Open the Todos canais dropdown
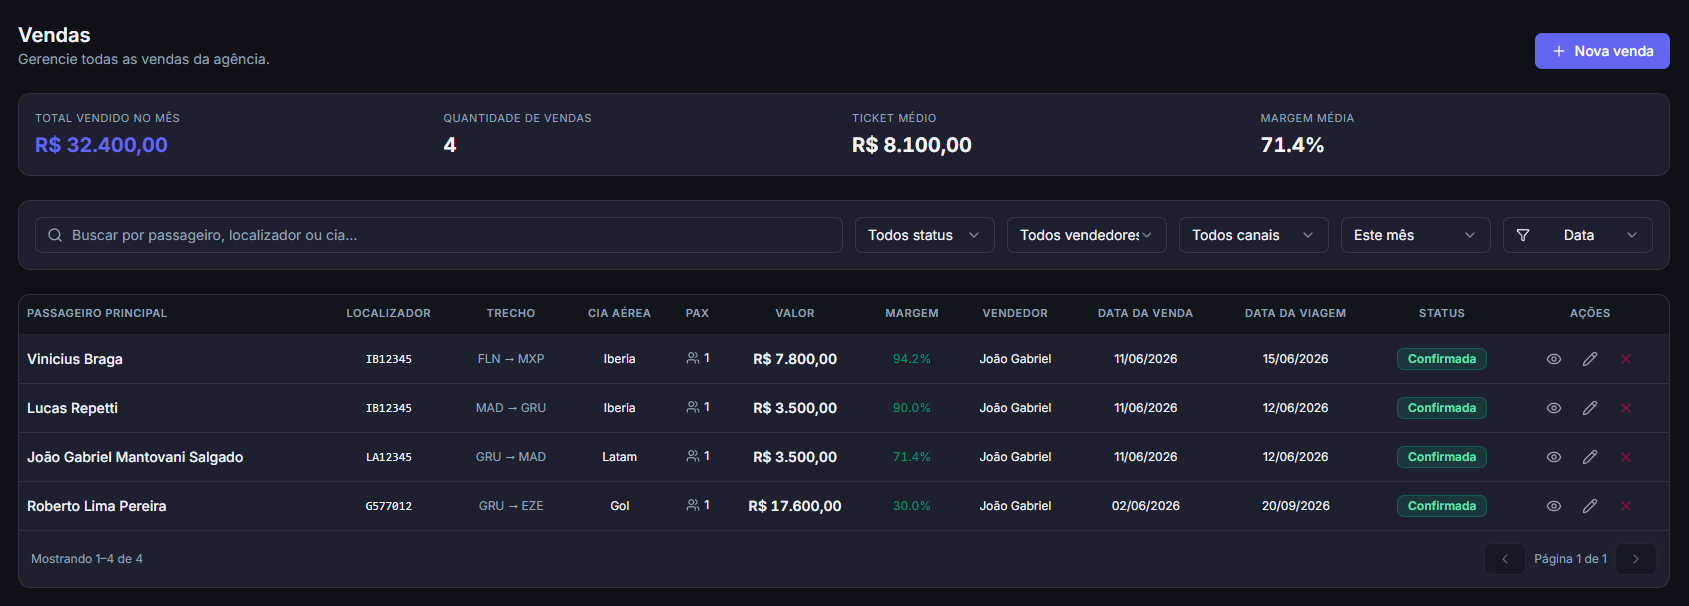 coord(1254,235)
